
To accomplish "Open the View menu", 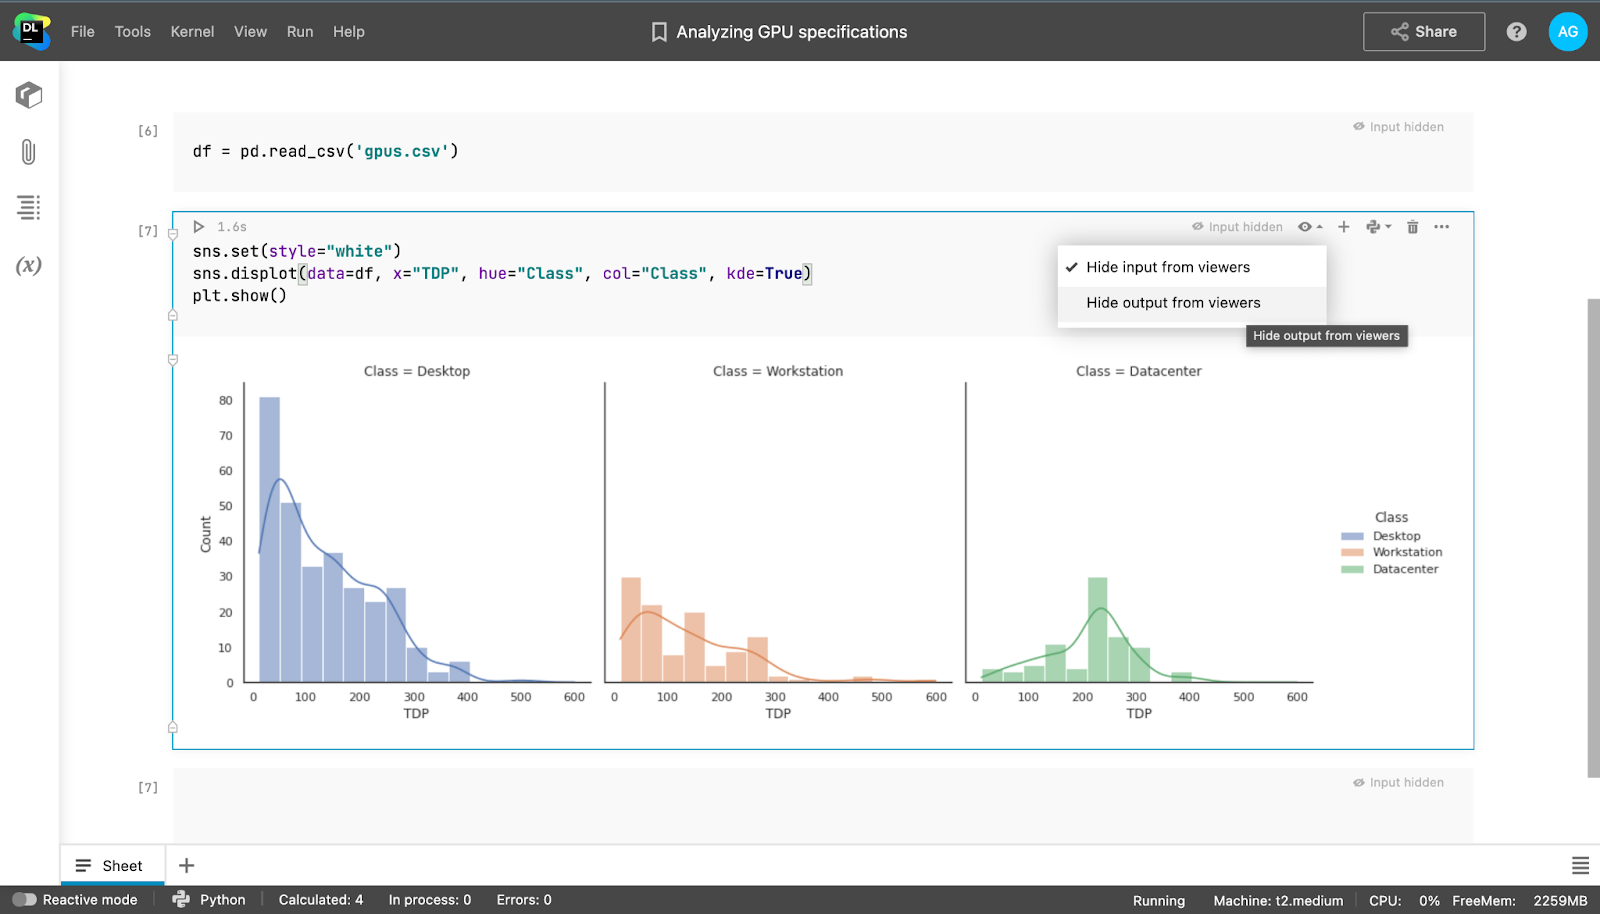I will coord(250,32).
